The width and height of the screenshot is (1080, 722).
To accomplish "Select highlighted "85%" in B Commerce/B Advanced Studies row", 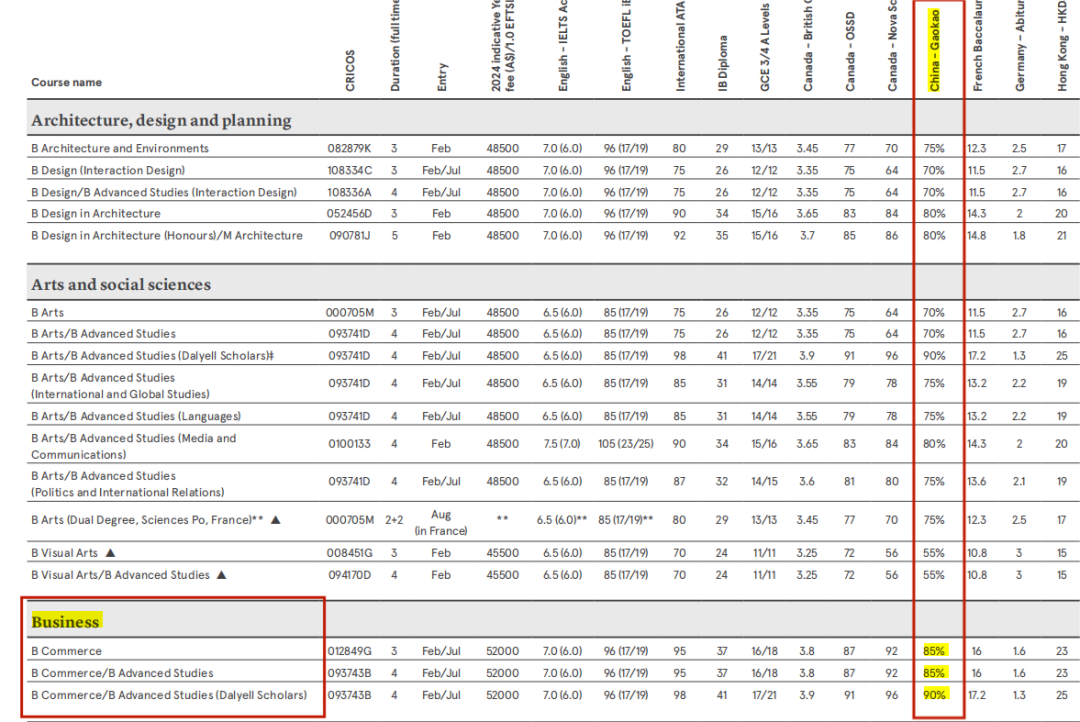I will 935,673.
